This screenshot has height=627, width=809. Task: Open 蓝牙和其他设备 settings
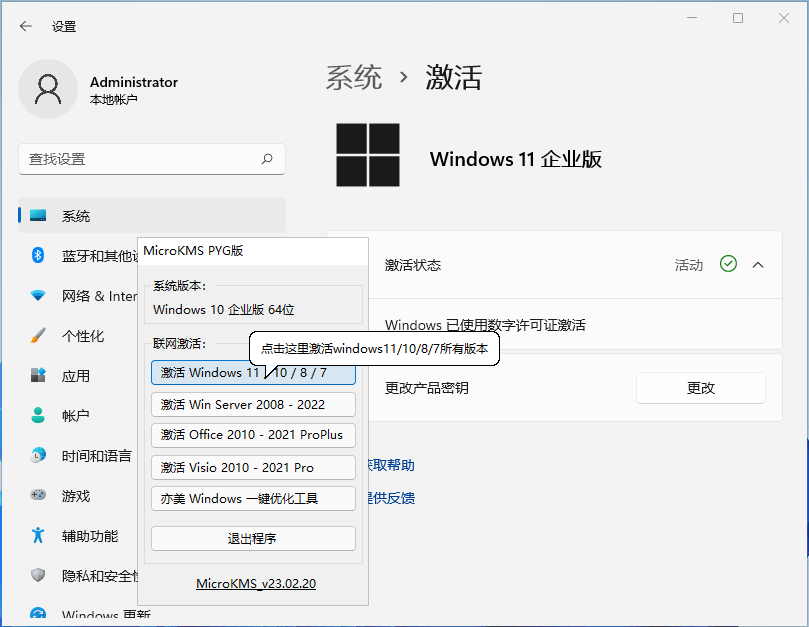[100, 255]
